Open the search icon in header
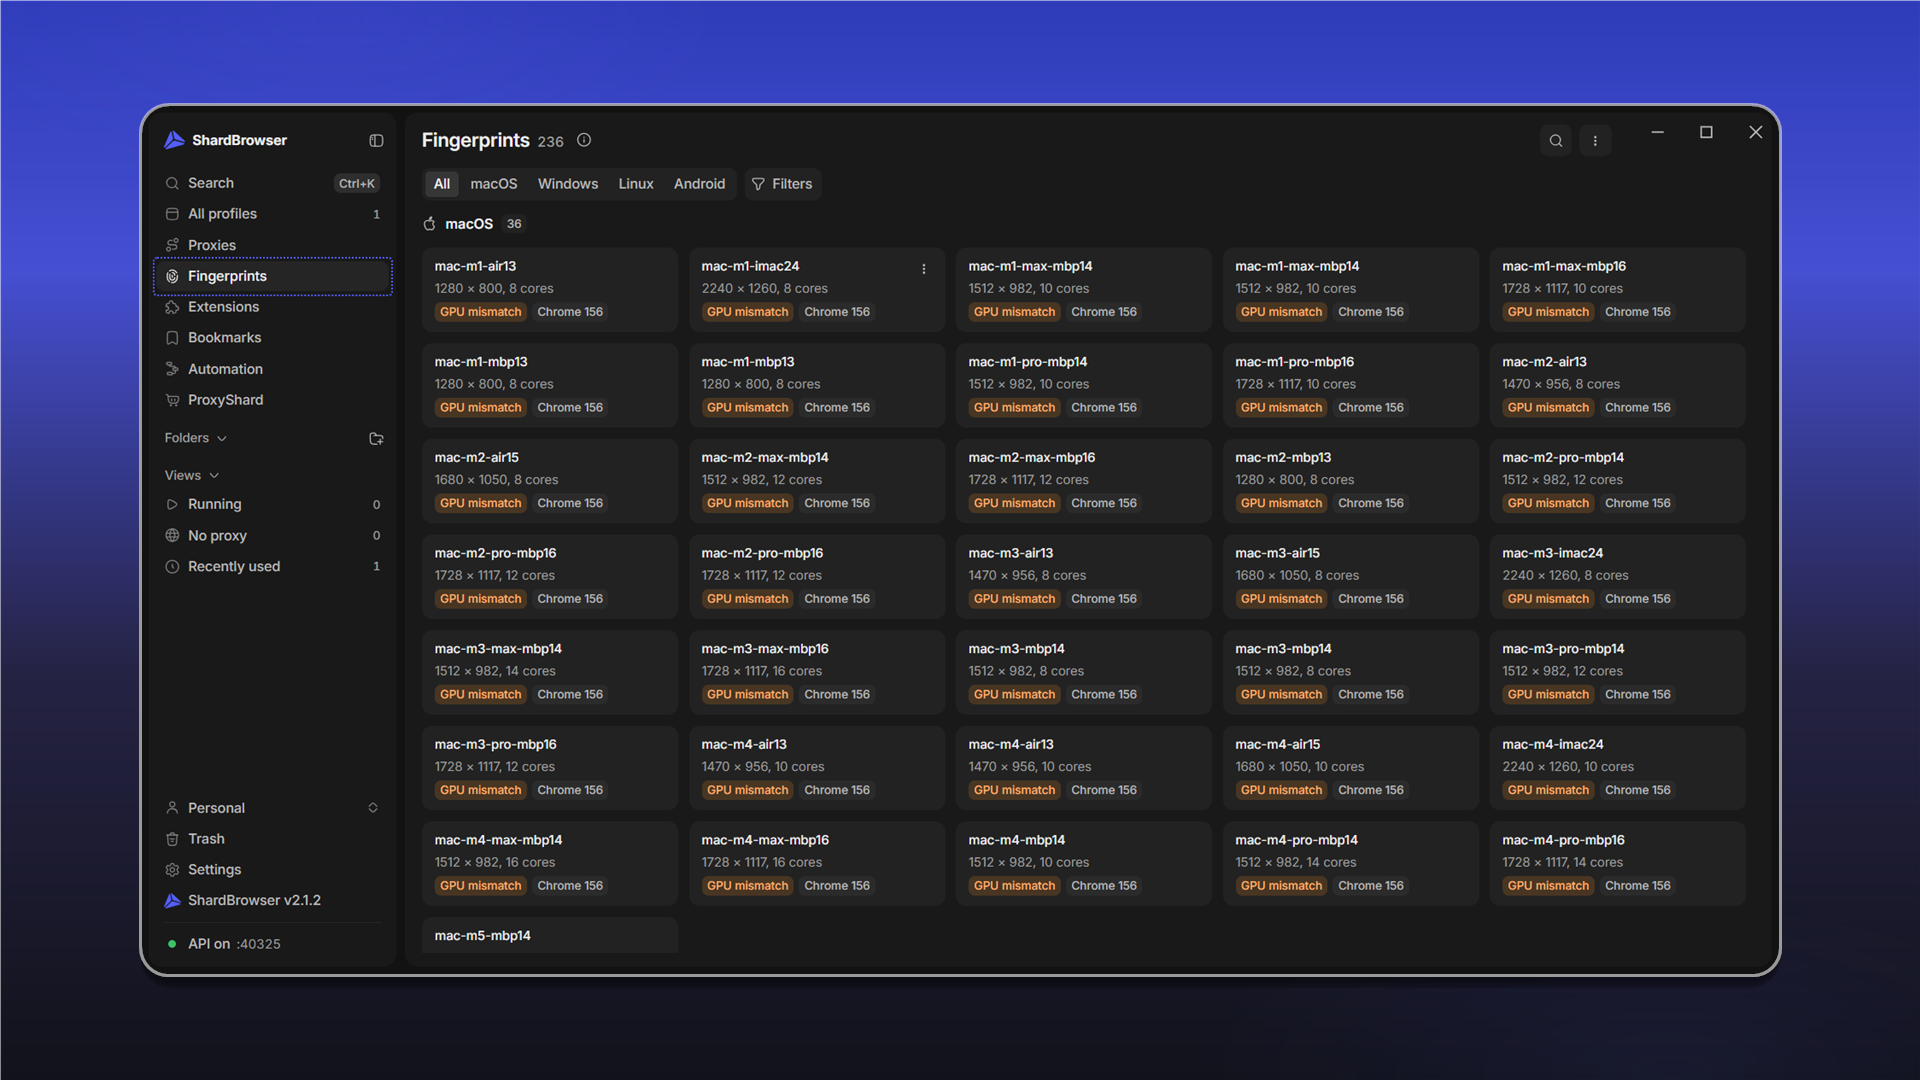 tap(1556, 141)
